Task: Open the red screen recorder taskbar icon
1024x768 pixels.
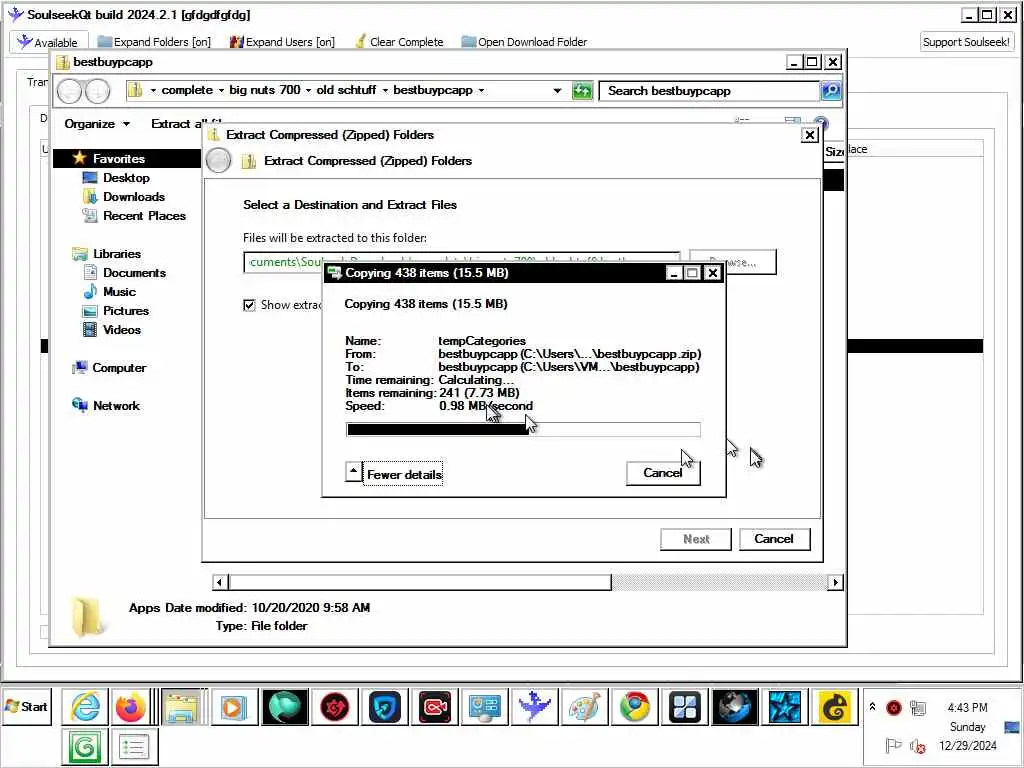Action: click(x=434, y=707)
